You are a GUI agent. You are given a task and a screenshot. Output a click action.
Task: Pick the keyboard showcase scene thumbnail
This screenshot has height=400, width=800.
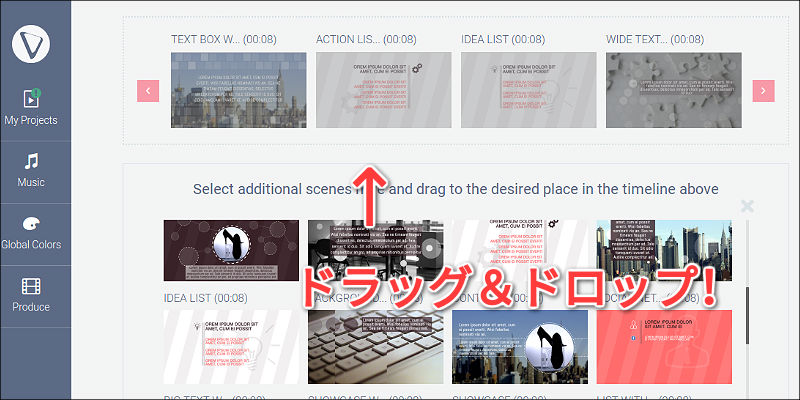(x=376, y=347)
